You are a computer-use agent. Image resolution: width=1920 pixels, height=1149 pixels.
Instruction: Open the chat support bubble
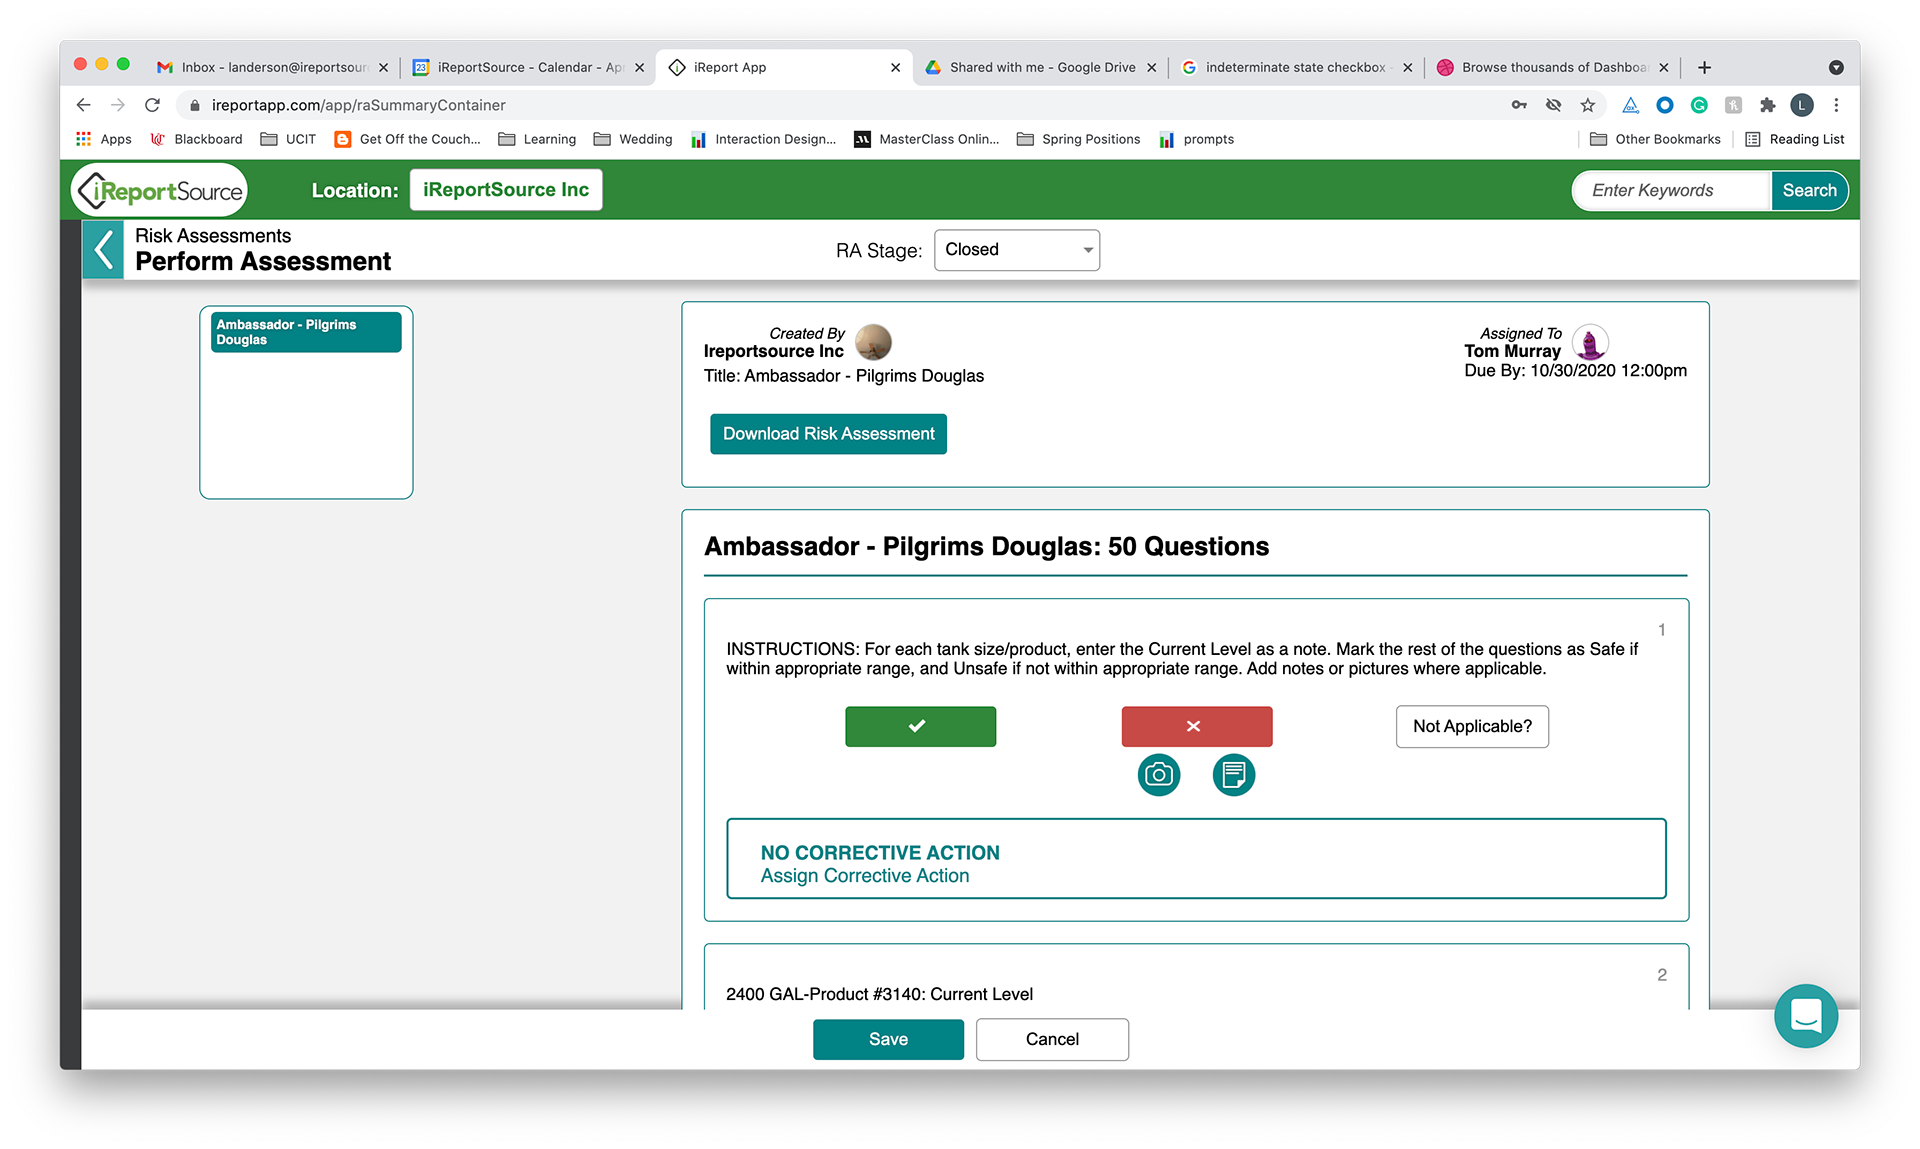(x=1806, y=1016)
